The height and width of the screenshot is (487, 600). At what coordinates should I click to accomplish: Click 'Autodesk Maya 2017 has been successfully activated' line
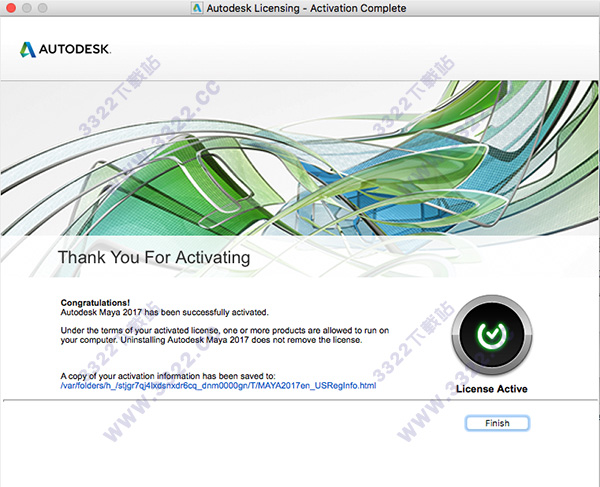point(165,313)
